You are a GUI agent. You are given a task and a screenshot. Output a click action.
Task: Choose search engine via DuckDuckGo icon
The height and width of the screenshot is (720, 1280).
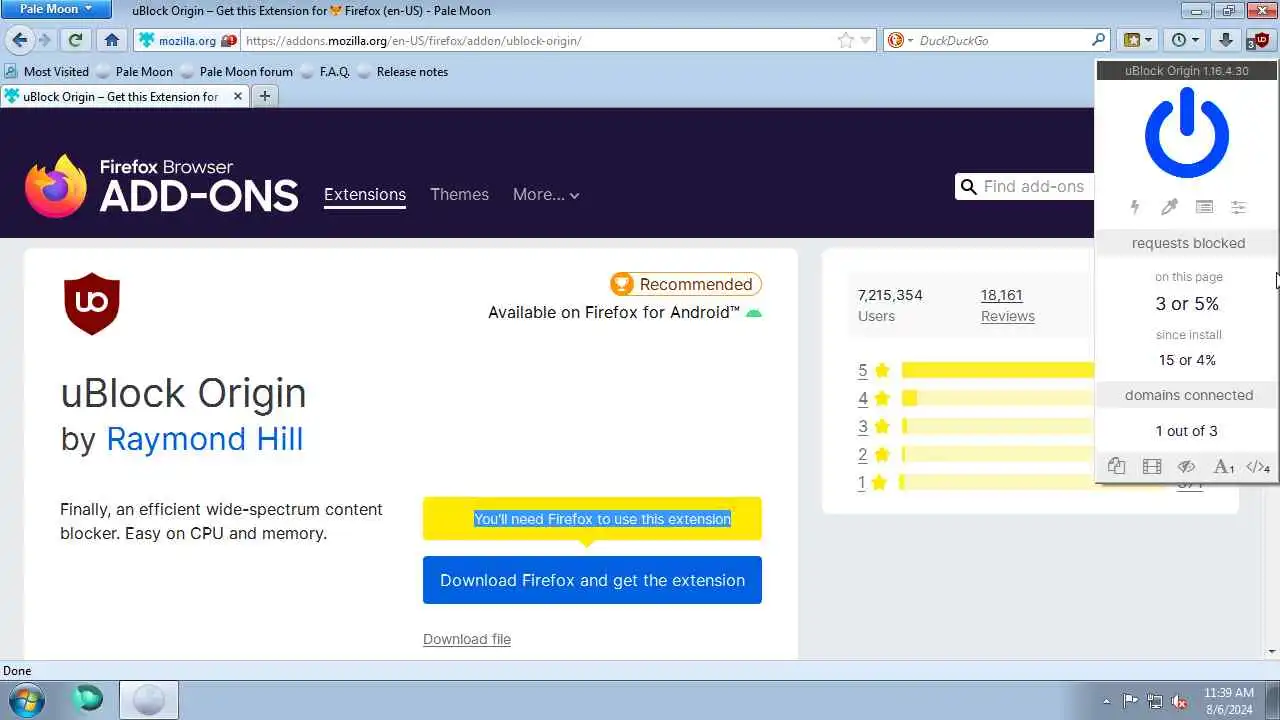(899, 41)
